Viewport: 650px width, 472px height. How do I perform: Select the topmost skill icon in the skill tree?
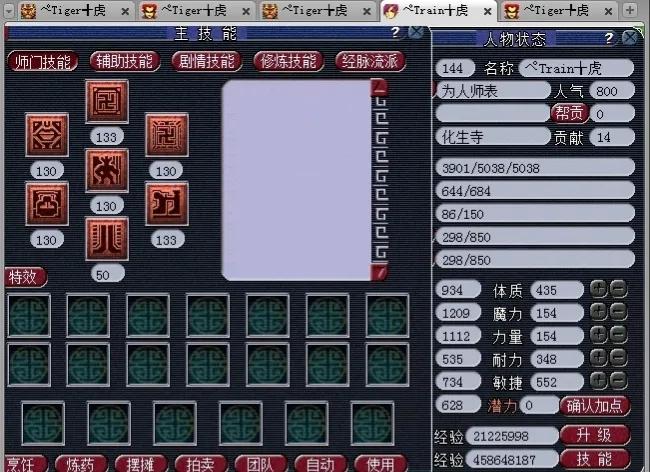pos(106,102)
